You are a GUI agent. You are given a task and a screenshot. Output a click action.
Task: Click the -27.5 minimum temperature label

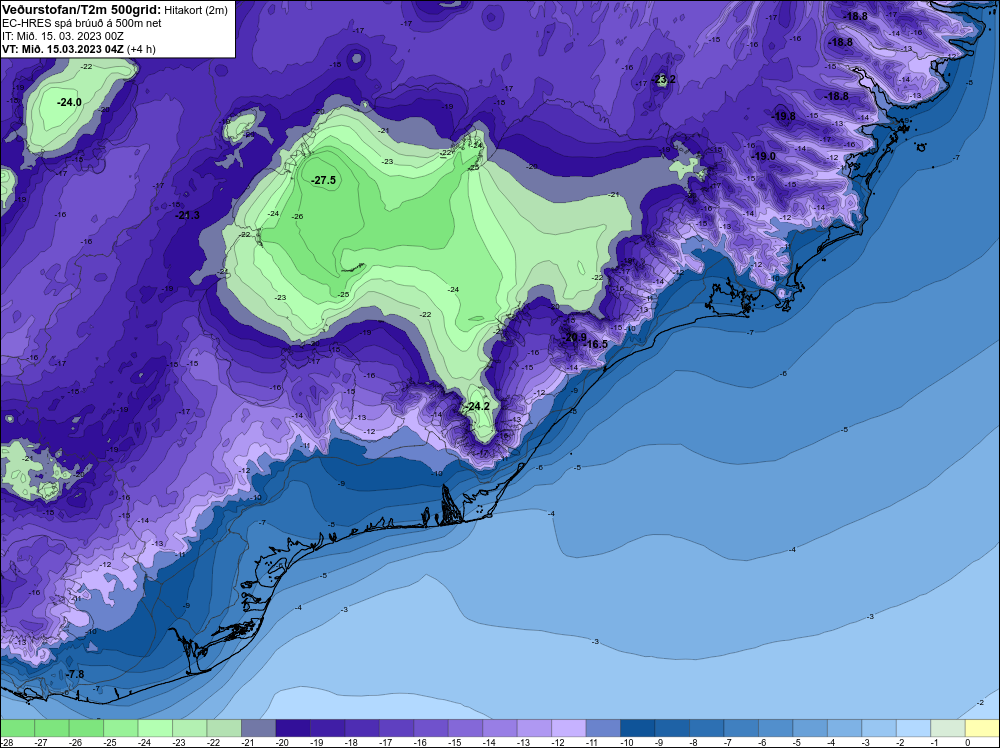[323, 180]
